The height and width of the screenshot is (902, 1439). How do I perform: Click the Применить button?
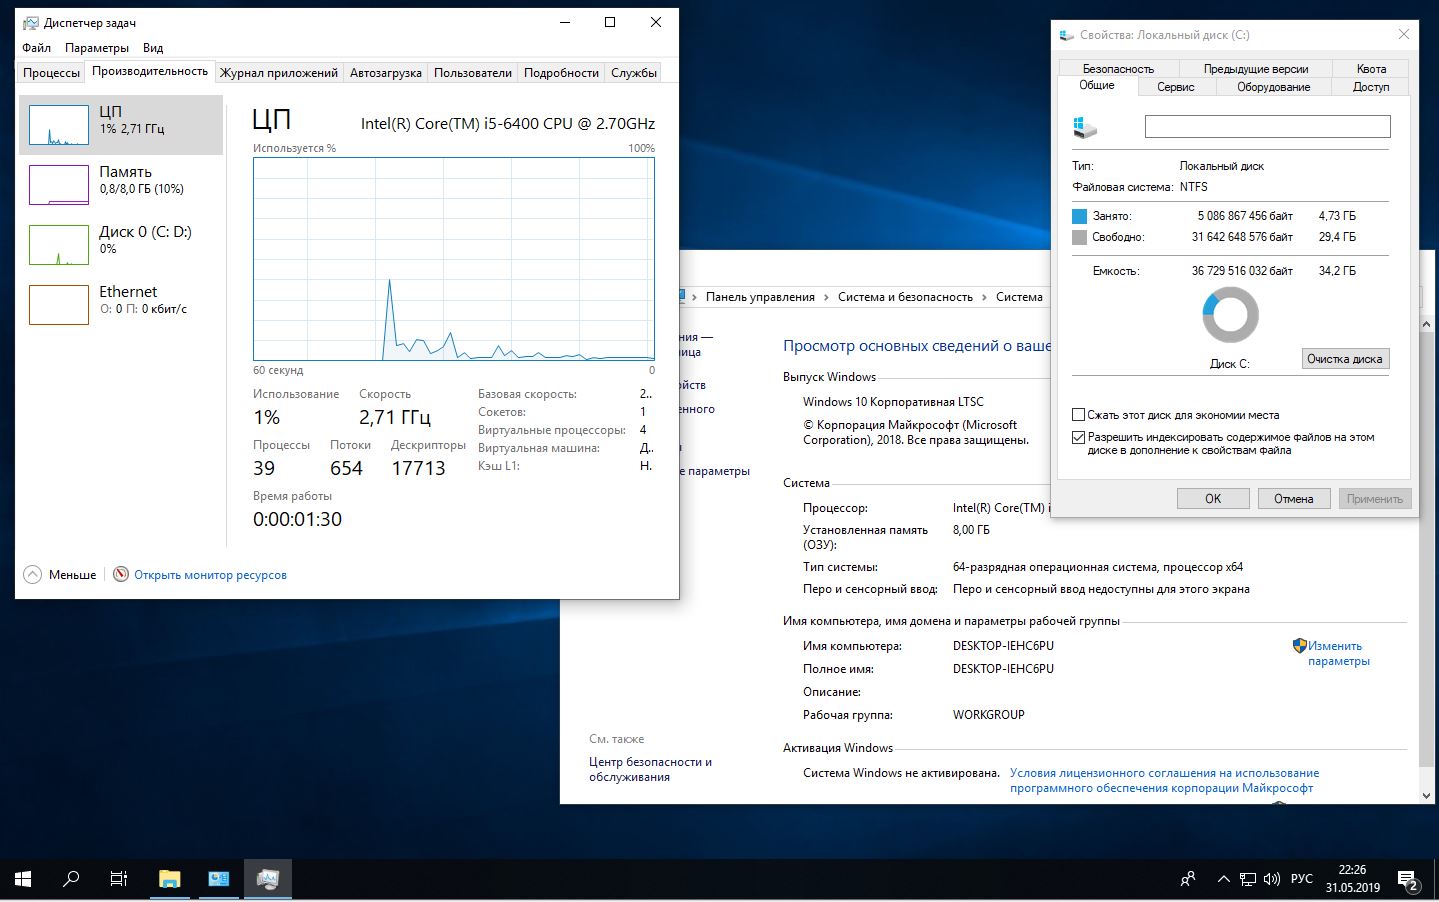coord(1375,498)
